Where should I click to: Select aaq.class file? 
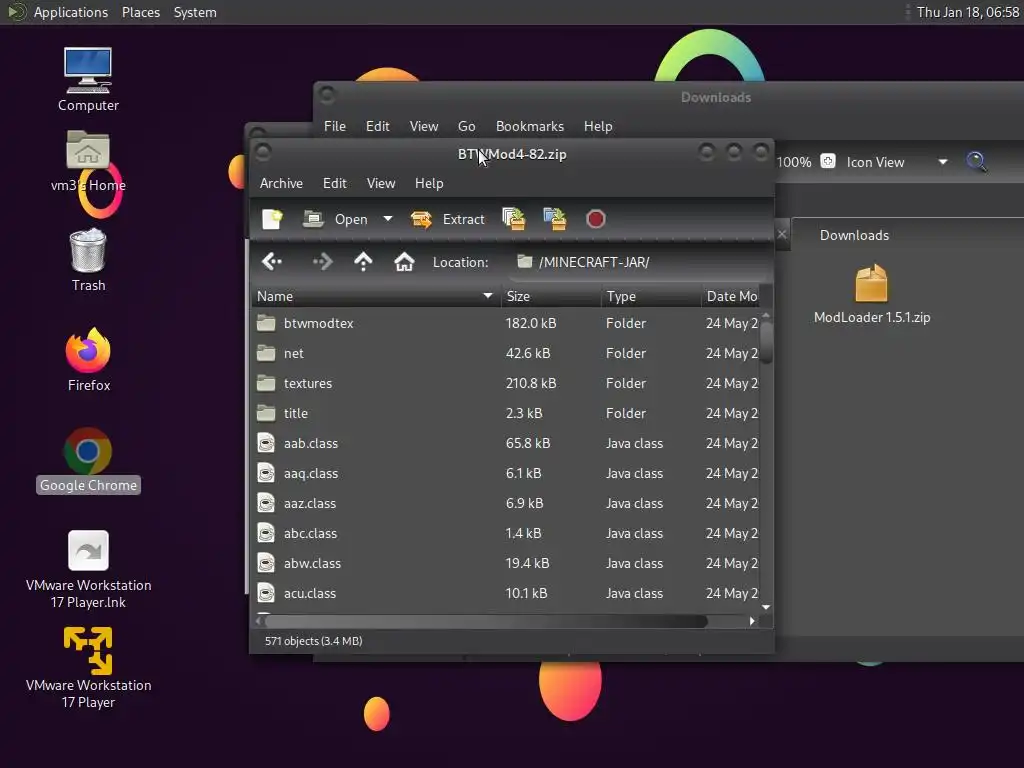pyautogui.click(x=505, y=473)
